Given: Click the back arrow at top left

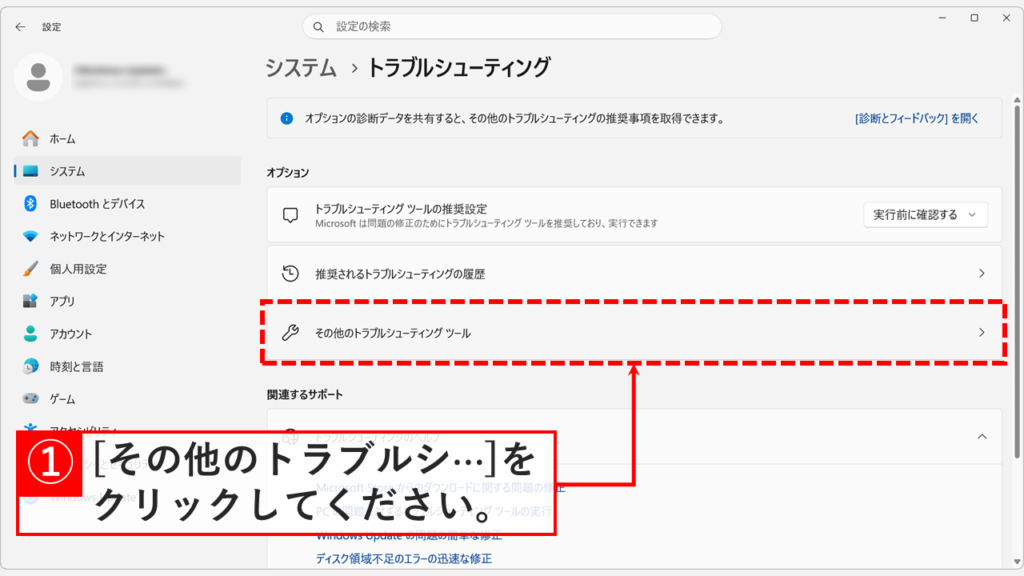Looking at the screenshot, I should click(x=20, y=27).
